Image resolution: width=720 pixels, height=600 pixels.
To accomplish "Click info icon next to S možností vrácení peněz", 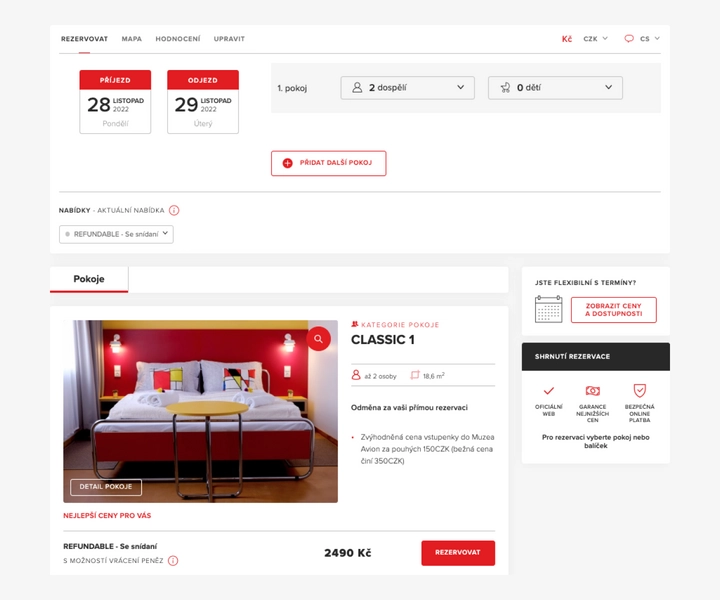I will pos(173,561).
